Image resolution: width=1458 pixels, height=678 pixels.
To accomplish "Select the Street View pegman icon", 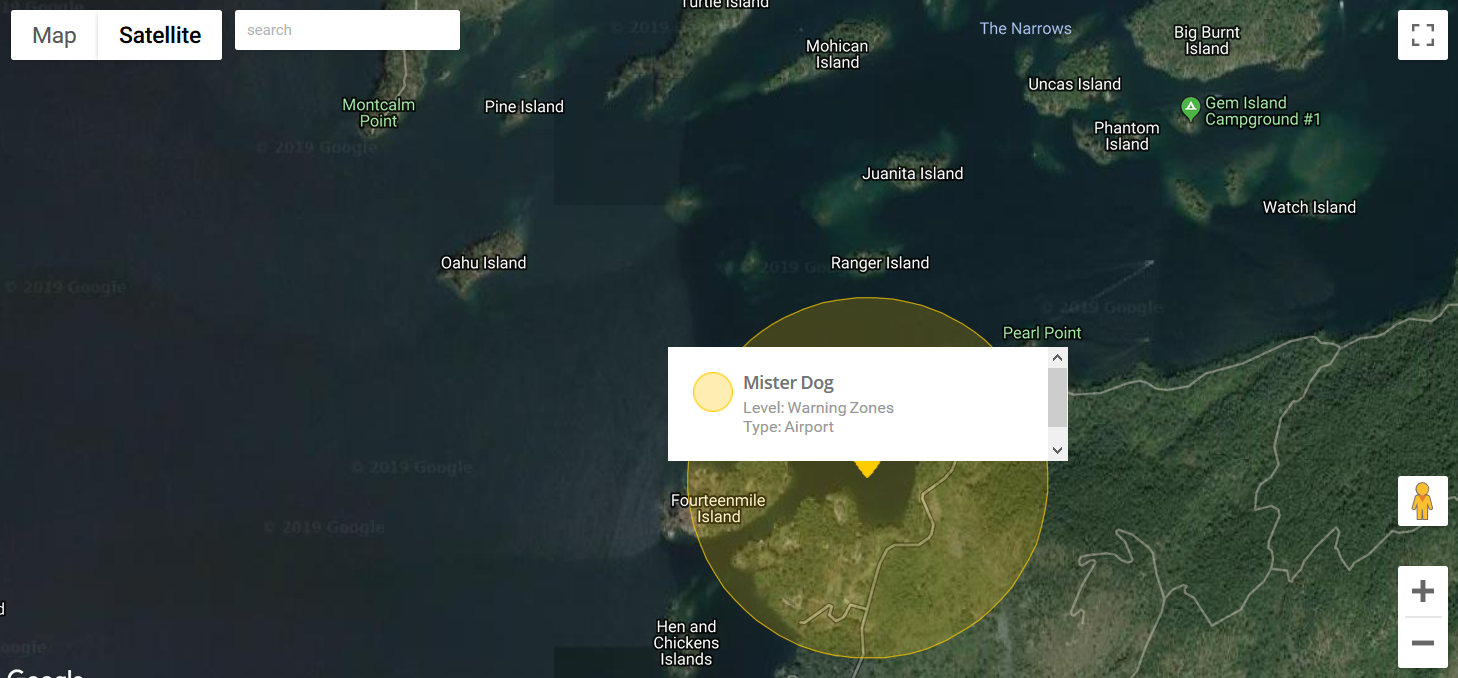I will point(1422,501).
